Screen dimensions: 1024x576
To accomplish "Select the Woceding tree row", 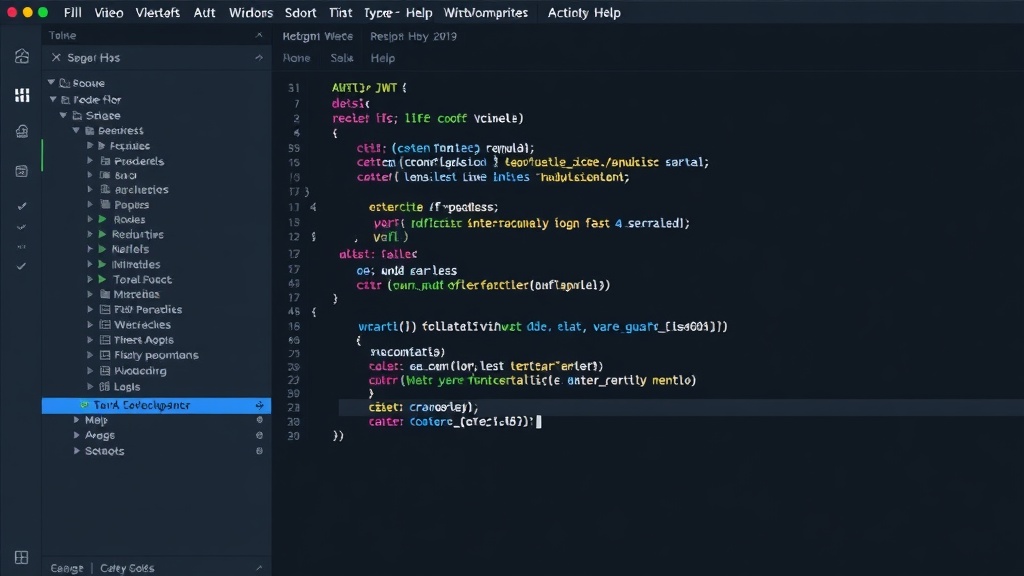I will [157, 370].
